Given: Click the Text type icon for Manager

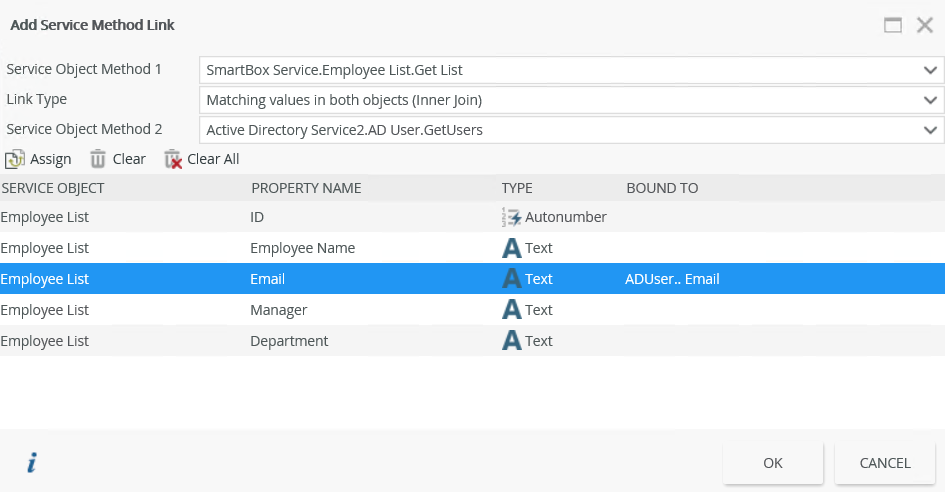Looking at the screenshot, I should click(x=512, y=310).
